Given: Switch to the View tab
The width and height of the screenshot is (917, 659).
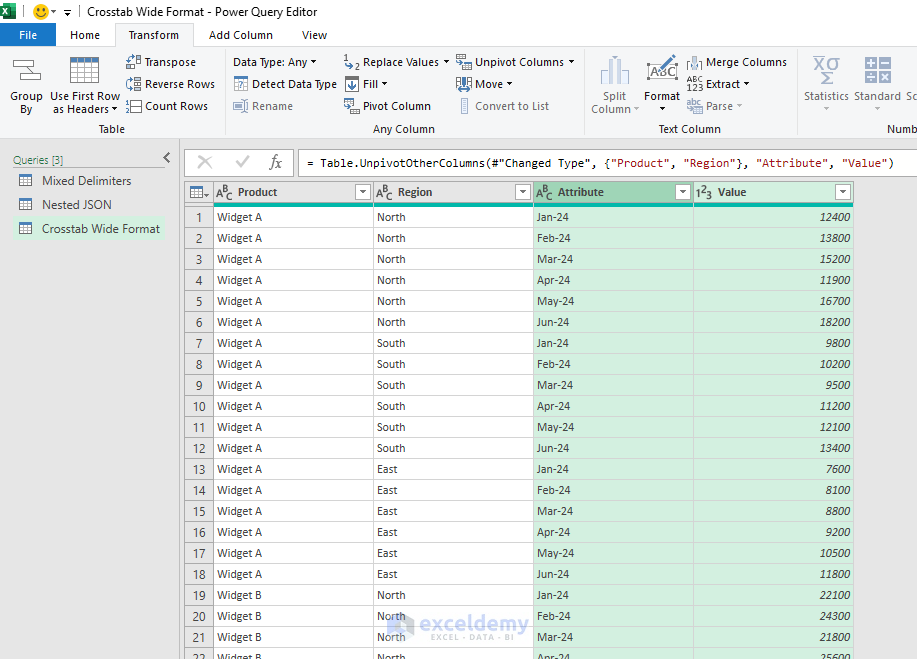Looking at the screenshot, I should pyautogui.click(x=314, y=35).
